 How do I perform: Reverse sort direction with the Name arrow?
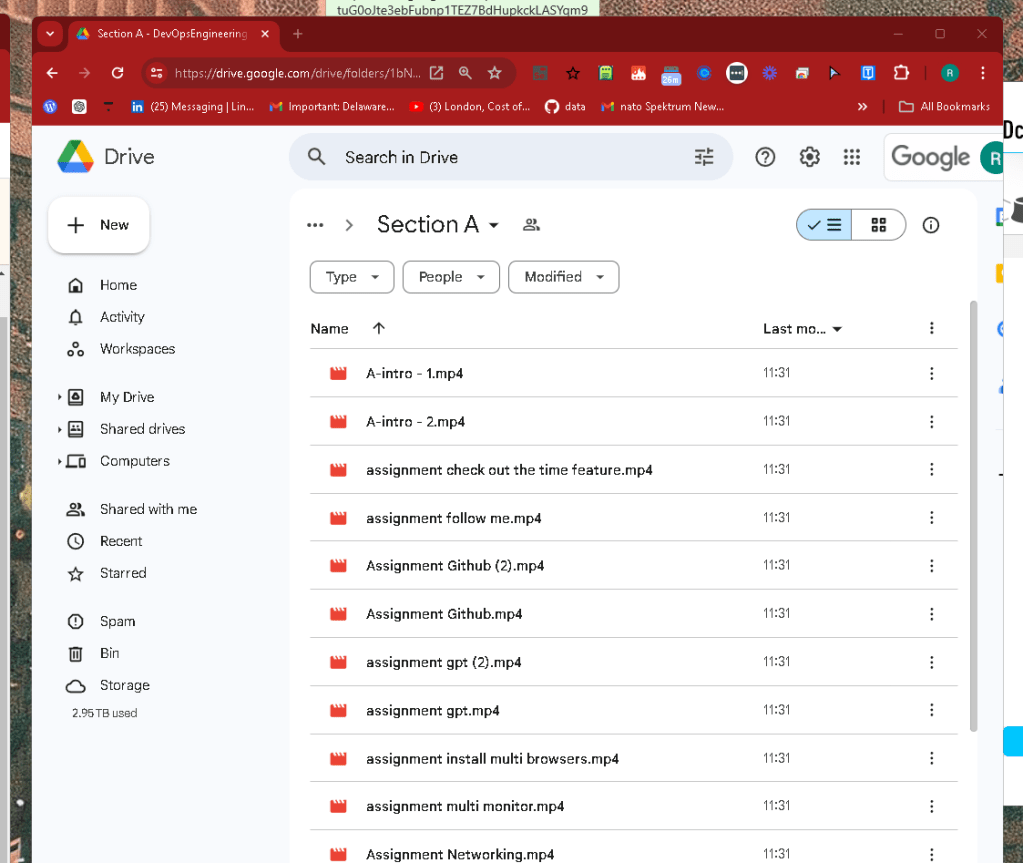coord(378,328)
